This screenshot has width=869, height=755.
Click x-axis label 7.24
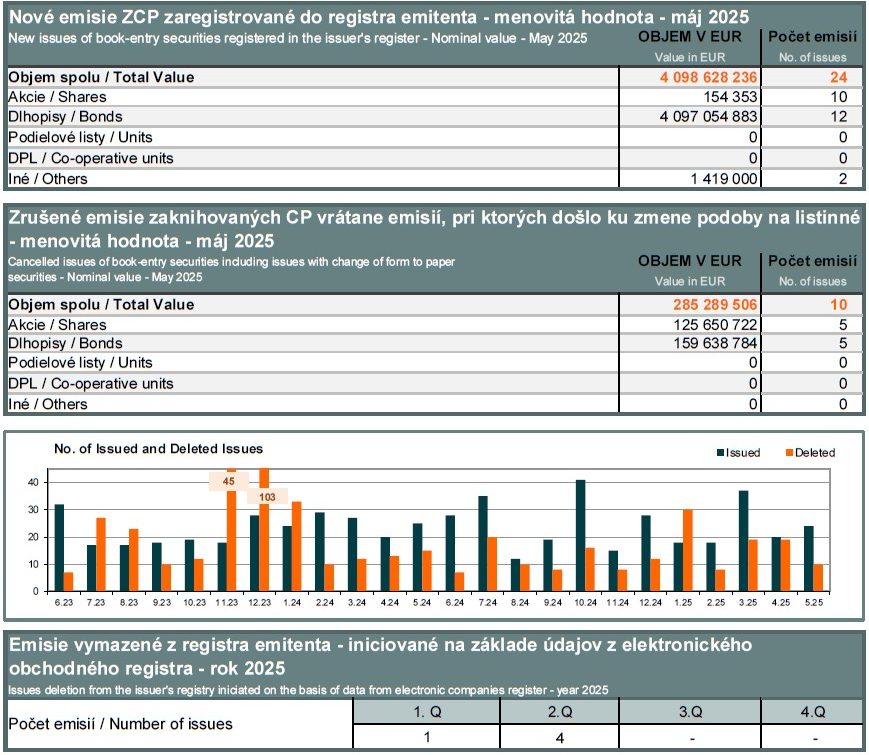tap(487, 603)
